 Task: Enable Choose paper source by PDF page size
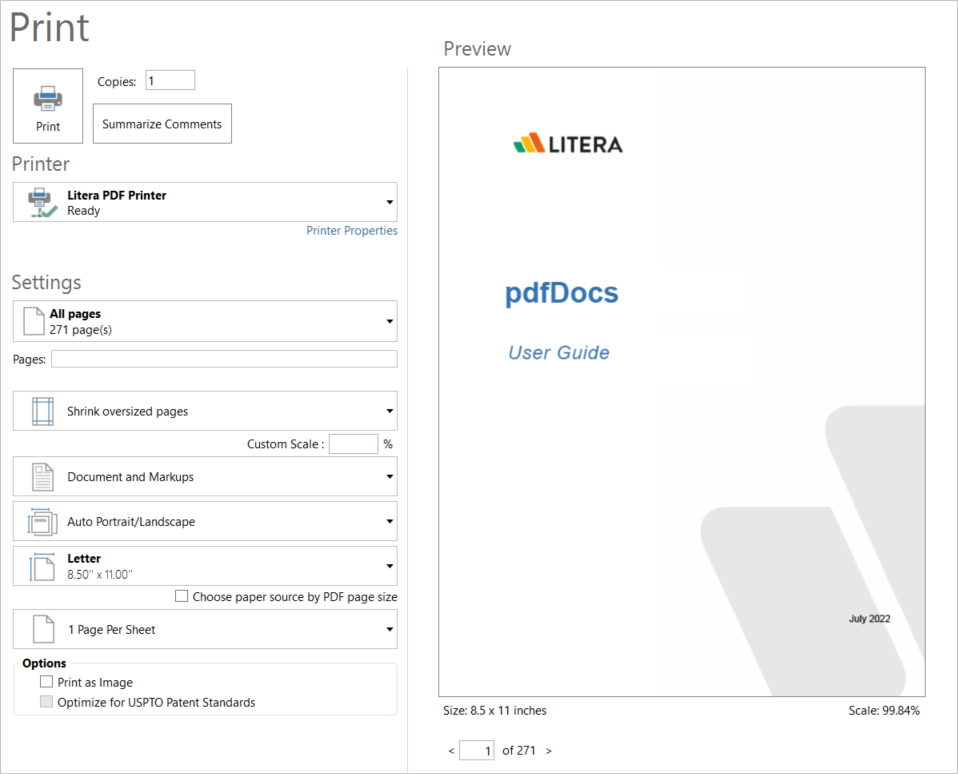pyautogui.click(x=181, y=596)
